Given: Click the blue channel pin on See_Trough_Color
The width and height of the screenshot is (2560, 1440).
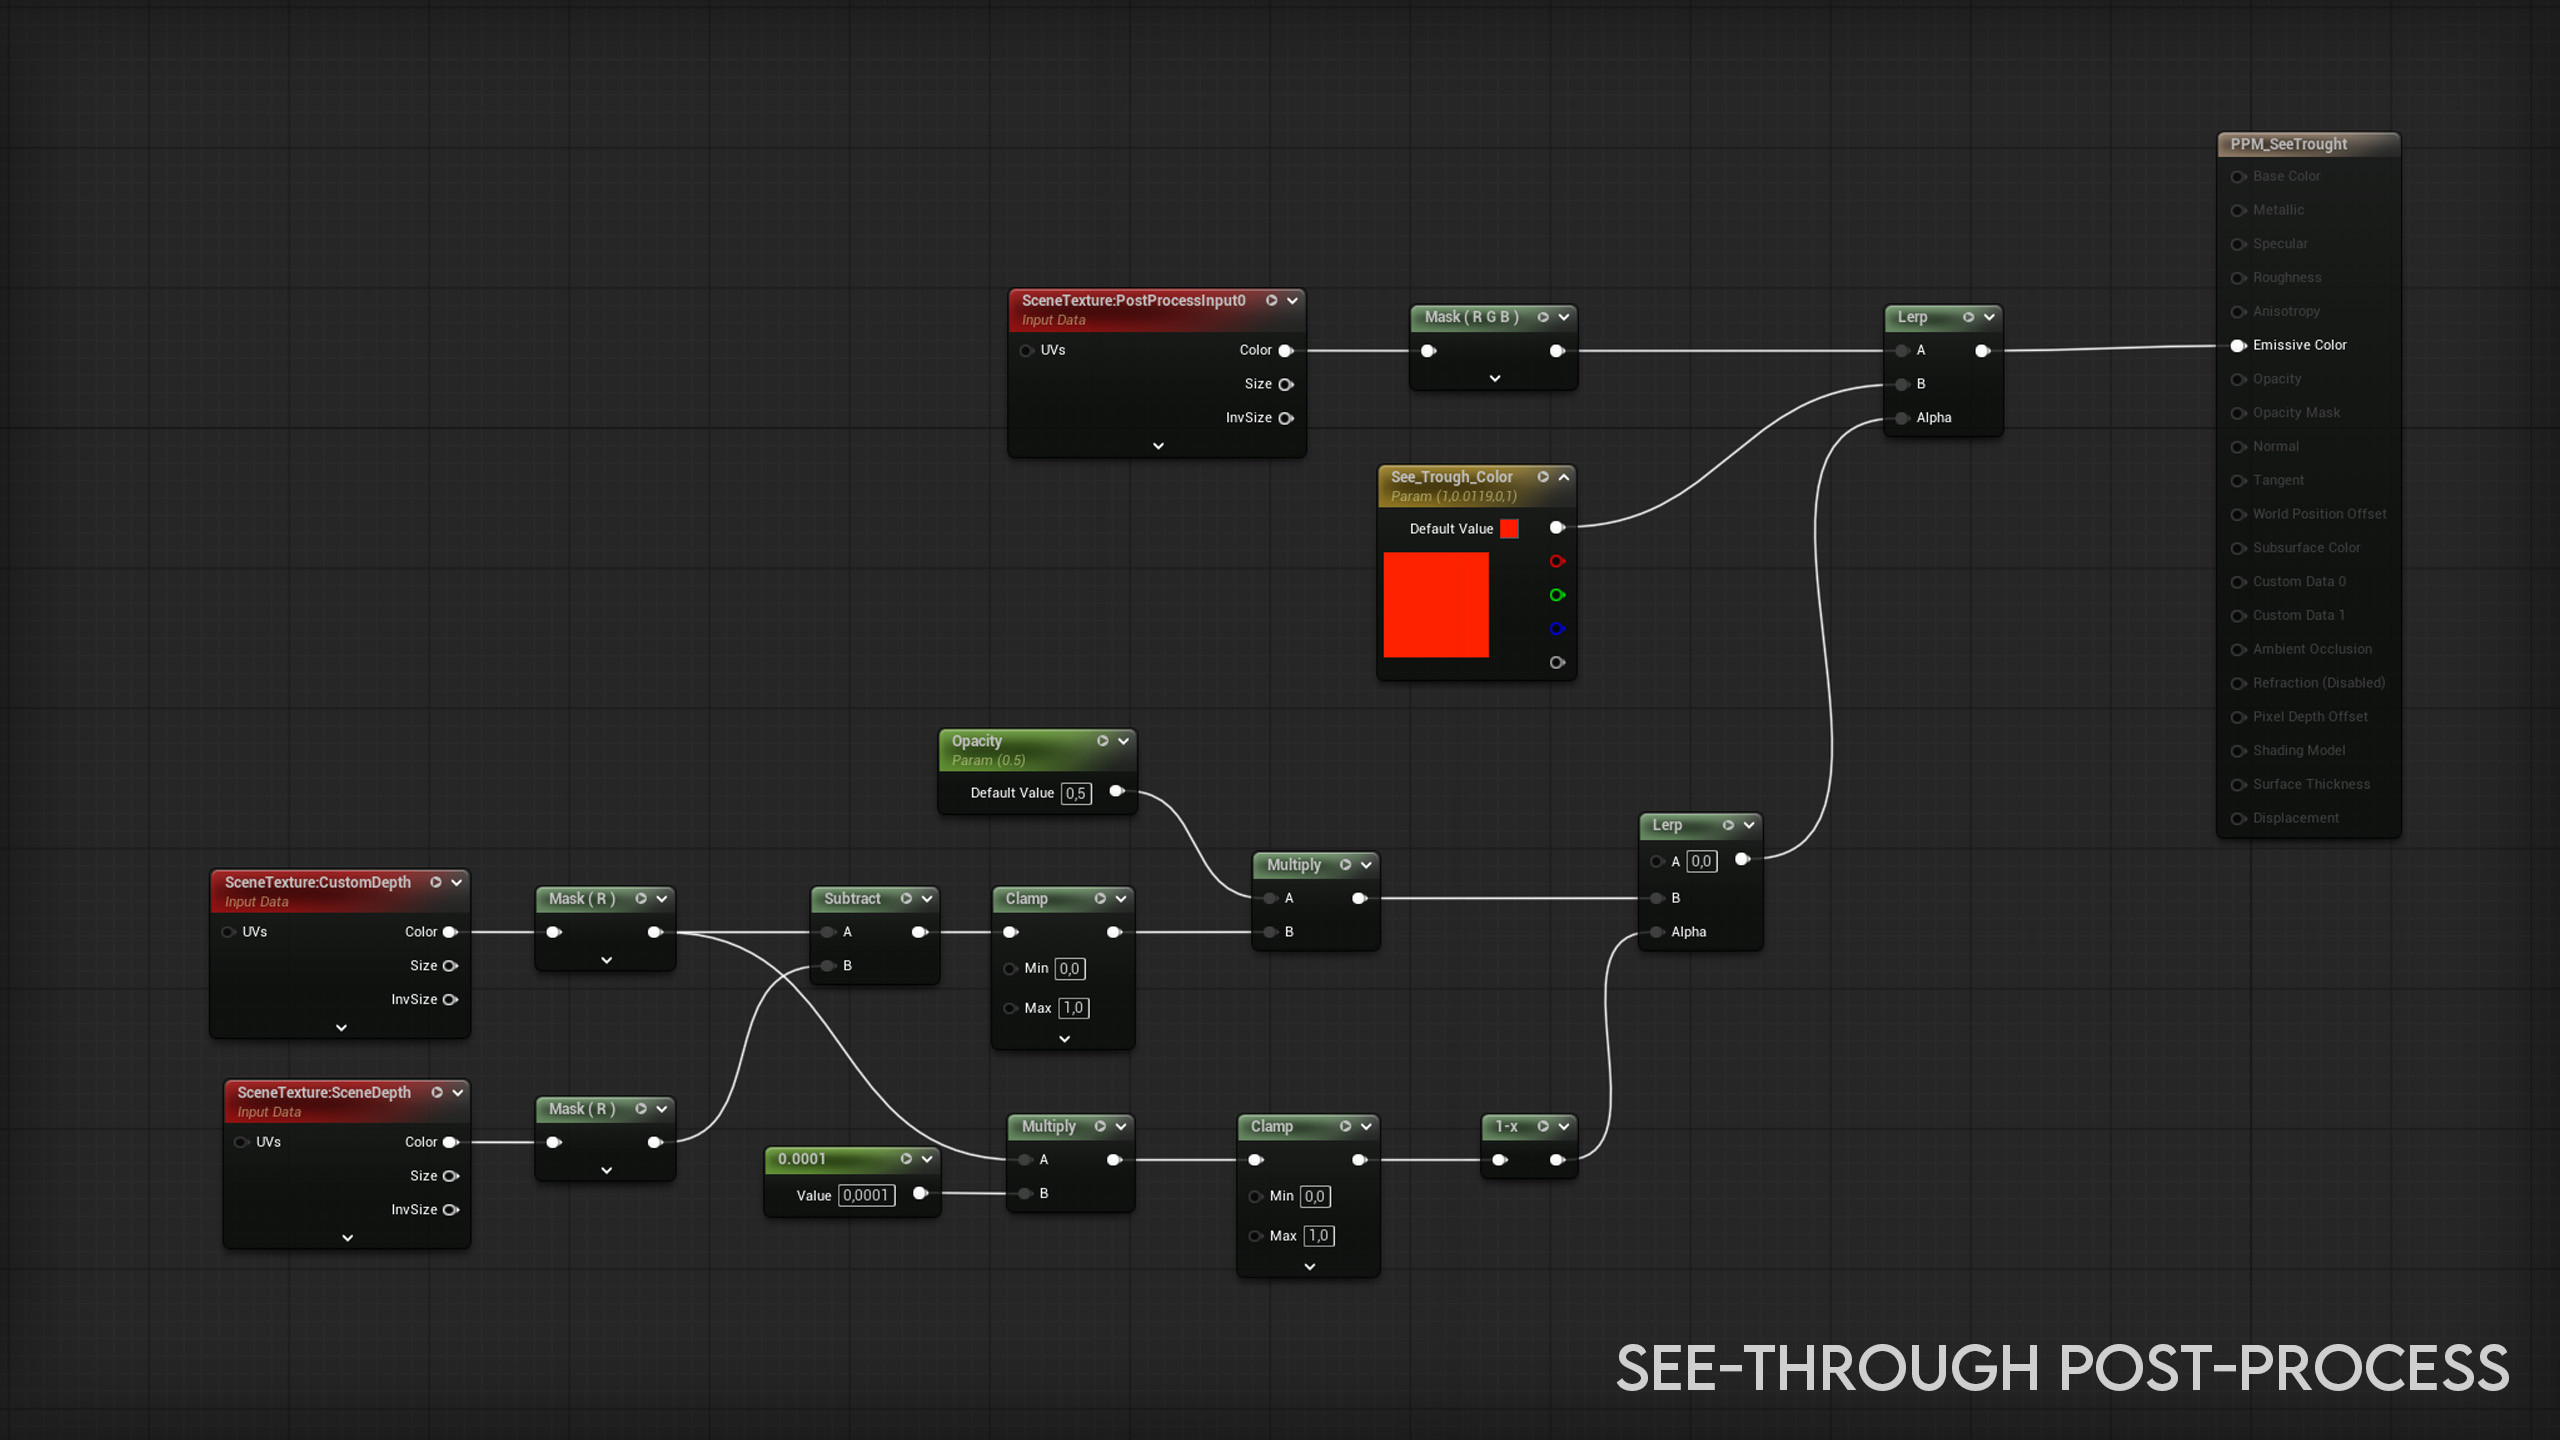Looking at the screenshot, I should pyautogui.click(x=1557, y=629).
